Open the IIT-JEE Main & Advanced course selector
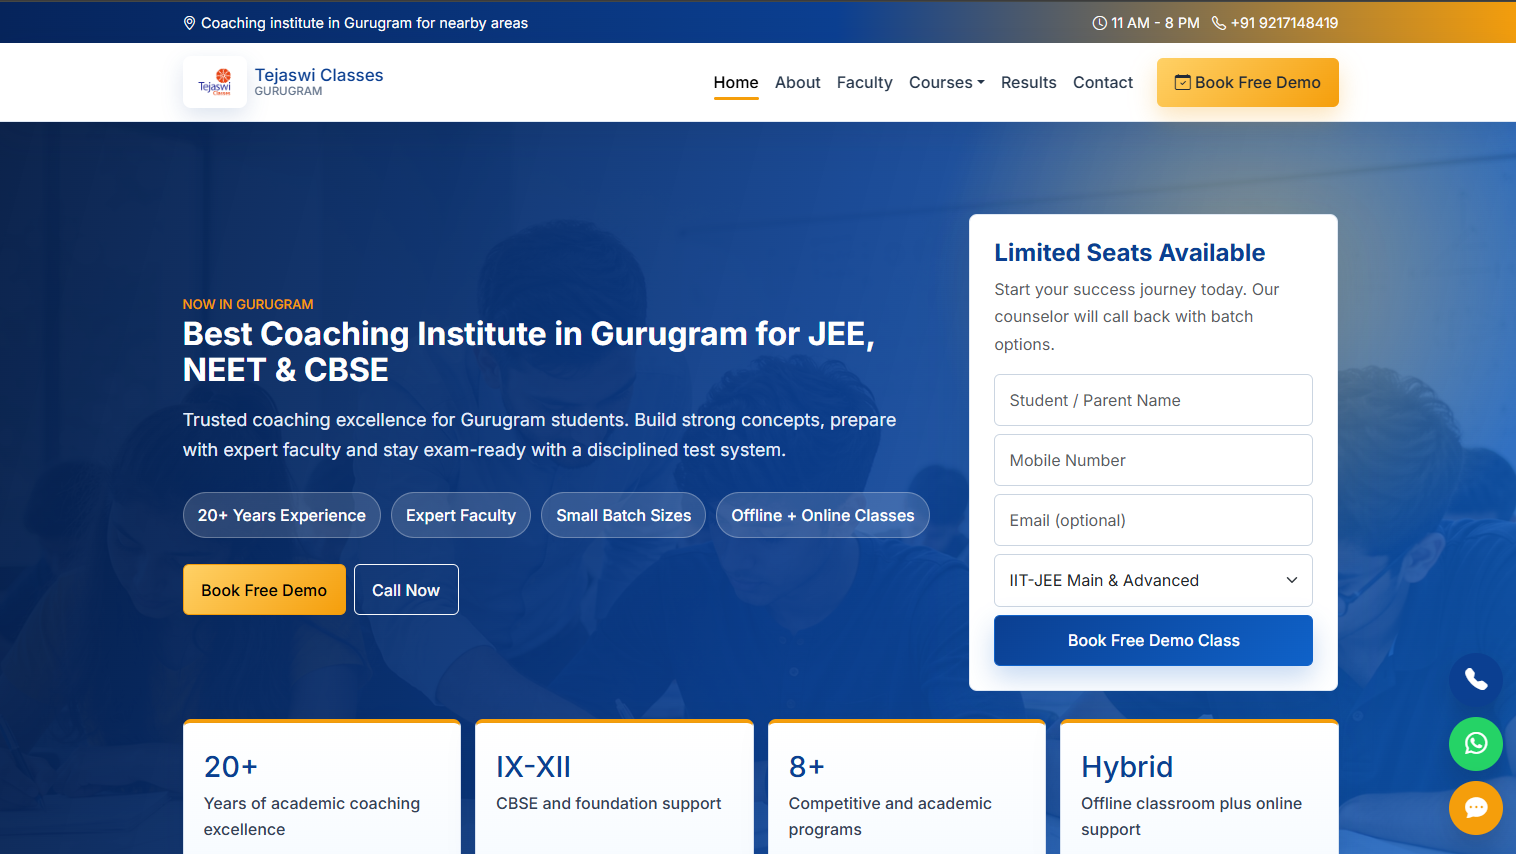 click(x=1153, y=581)
